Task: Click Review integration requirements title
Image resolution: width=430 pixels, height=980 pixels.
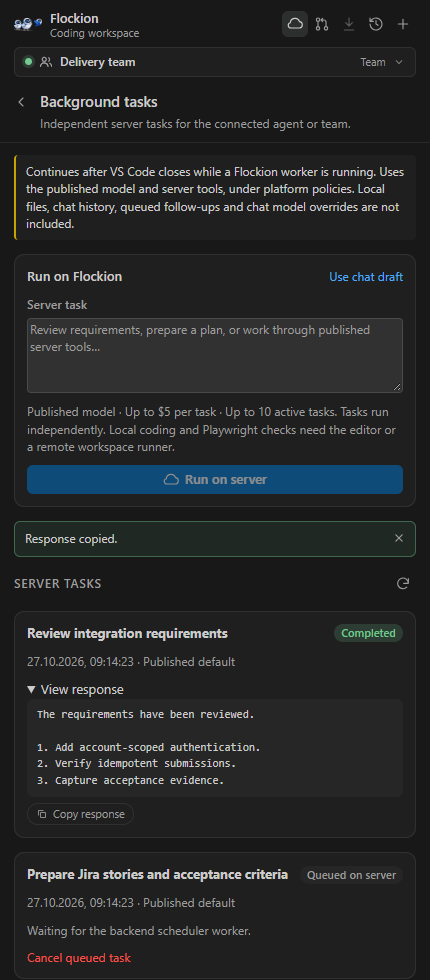Action: click(x=128, y=633)
